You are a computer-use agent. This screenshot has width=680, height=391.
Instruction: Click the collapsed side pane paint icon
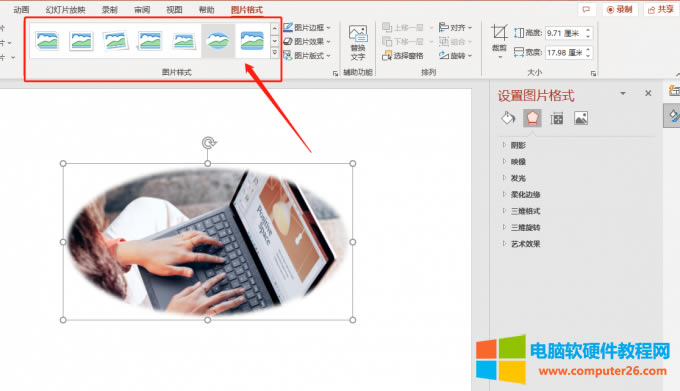click(x=673, y=116)
